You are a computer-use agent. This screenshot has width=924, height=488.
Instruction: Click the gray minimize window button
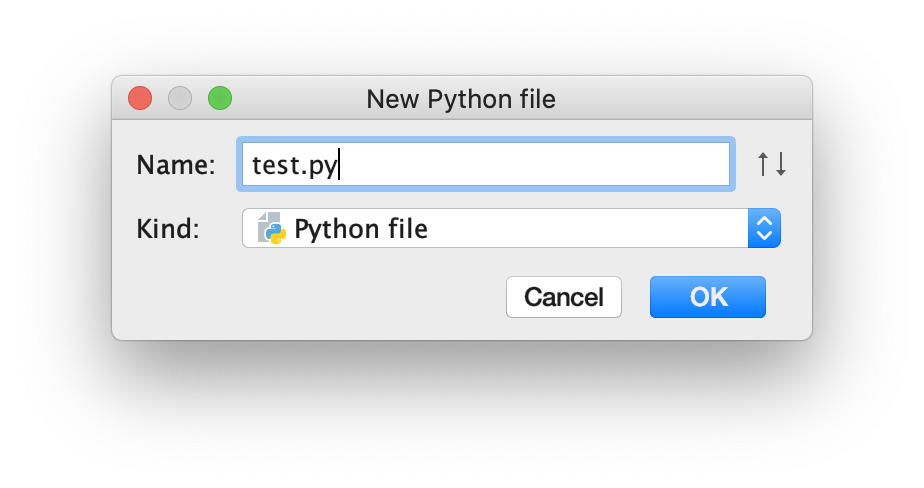tap(180, 98)
